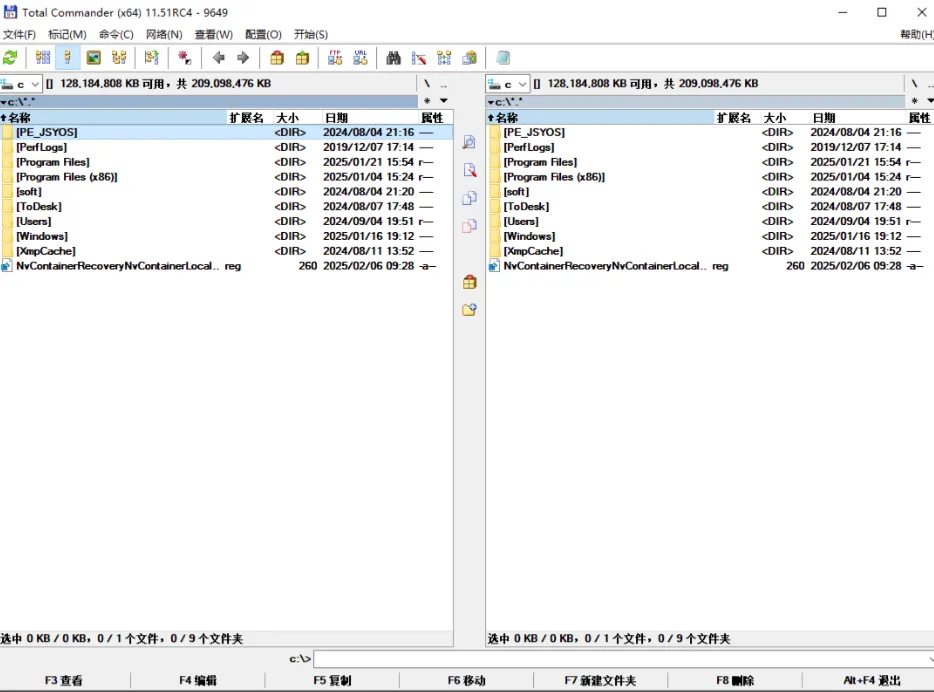Click left panel root backslash button
The height and width of the screenshot is (692, 934).
426,84
